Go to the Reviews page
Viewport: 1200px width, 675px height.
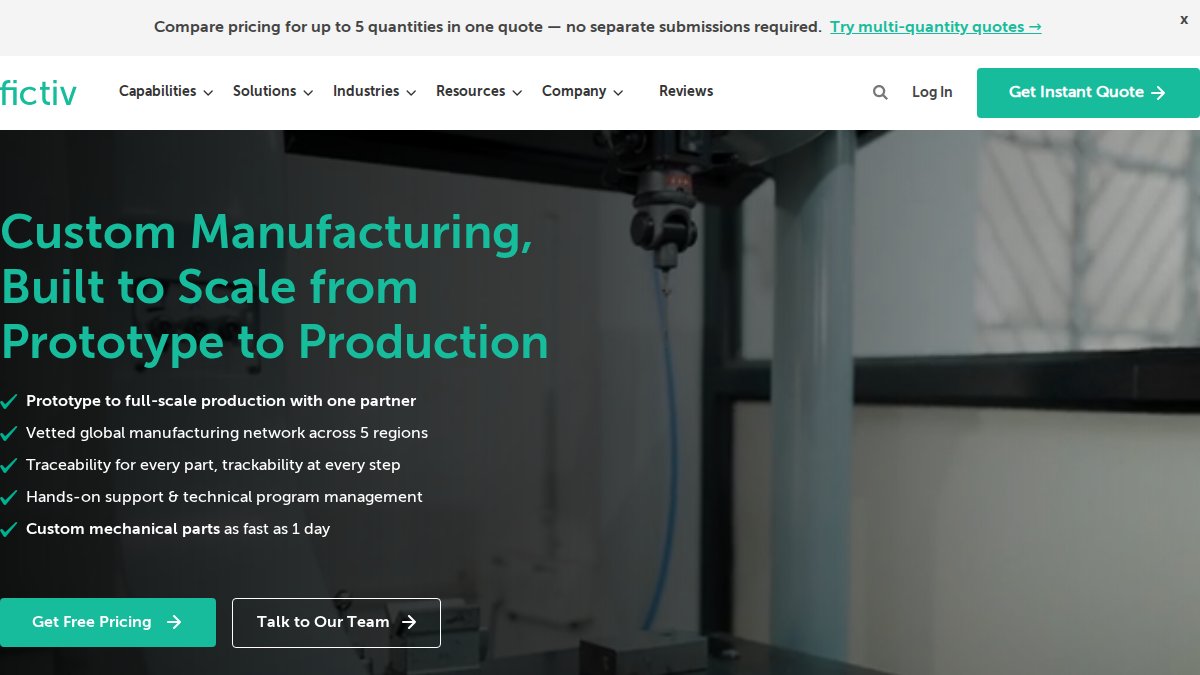coord(686,91)
